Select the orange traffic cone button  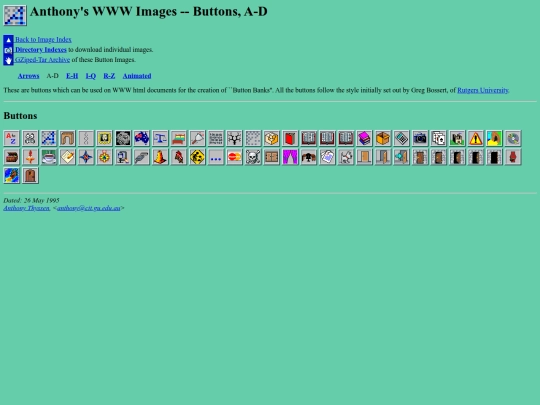tap(160, 157)
